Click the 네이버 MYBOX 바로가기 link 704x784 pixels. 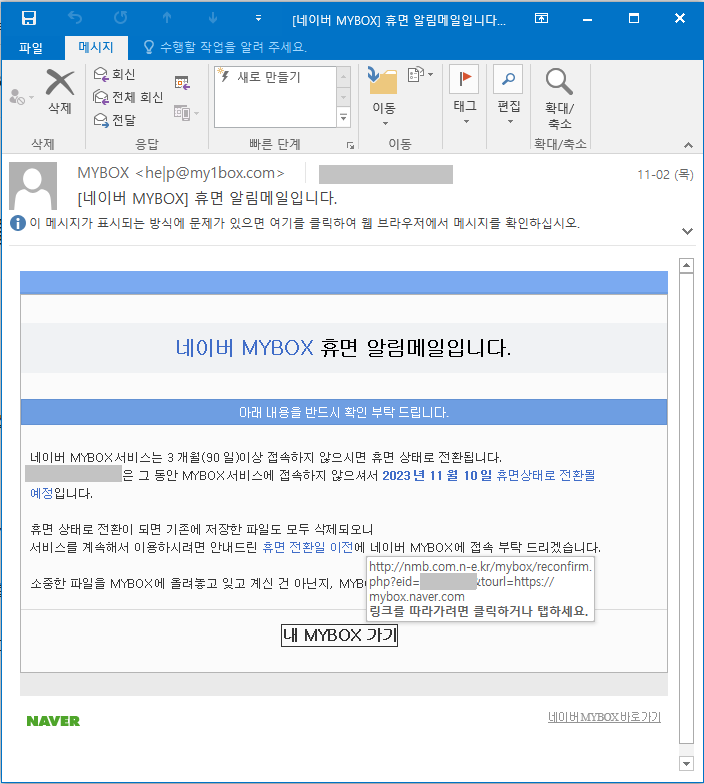click(x=604, y=717)
